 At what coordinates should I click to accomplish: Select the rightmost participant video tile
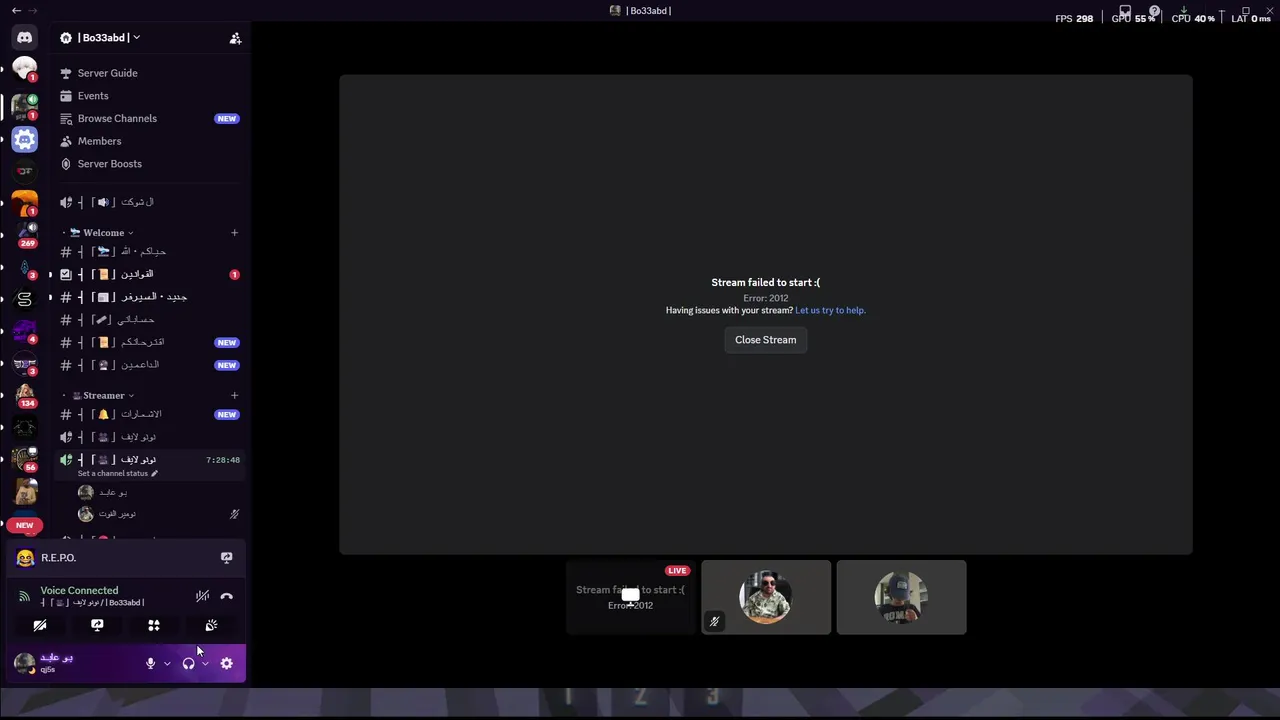point(901,597)
